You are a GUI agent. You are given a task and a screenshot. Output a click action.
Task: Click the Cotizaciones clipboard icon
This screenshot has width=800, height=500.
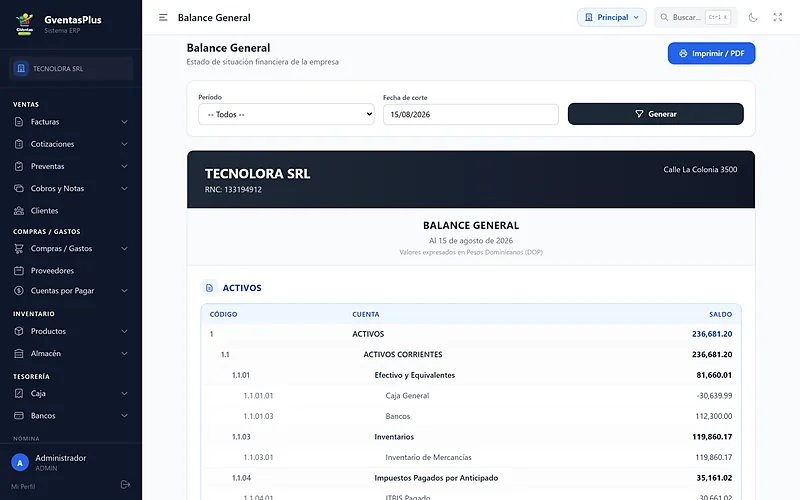[19, 144]
